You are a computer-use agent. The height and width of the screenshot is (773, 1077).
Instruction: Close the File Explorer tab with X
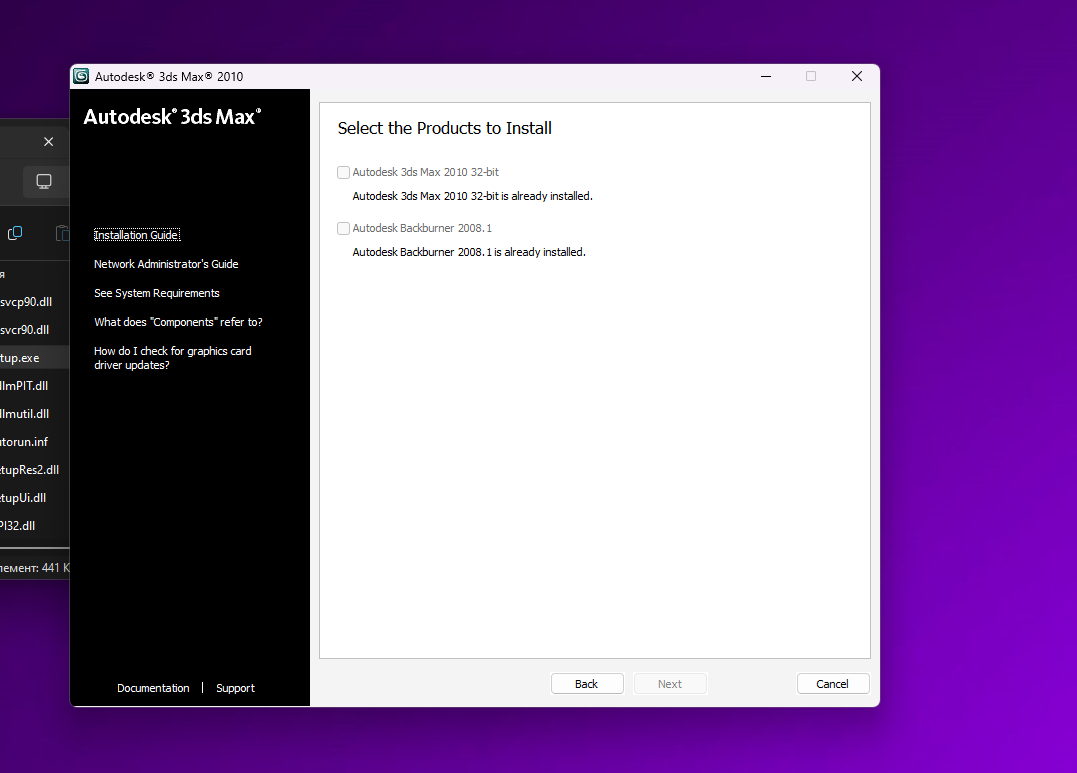(48, 141)
